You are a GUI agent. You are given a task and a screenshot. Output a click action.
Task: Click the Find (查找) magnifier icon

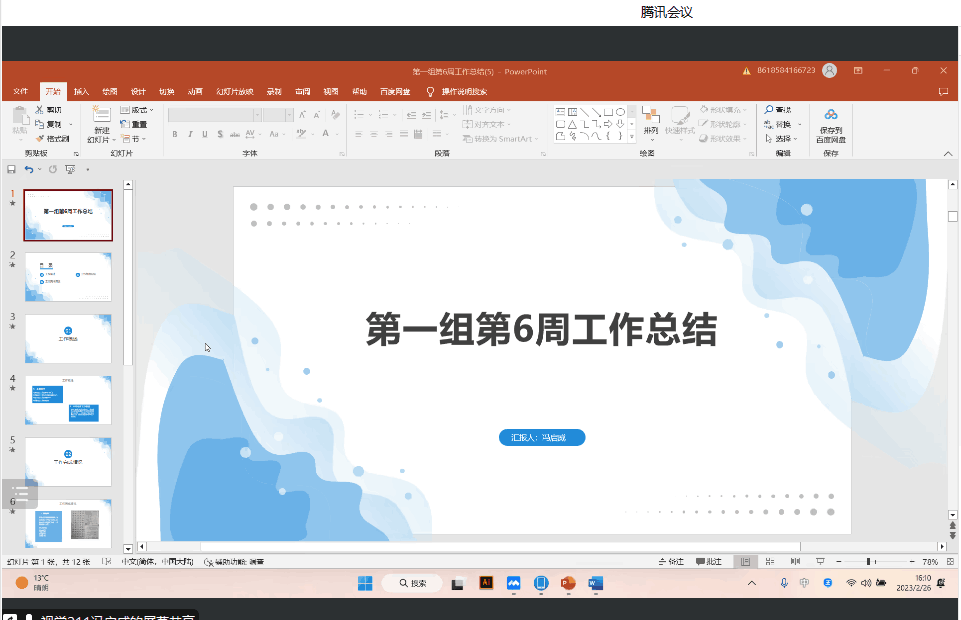(769, 110)
